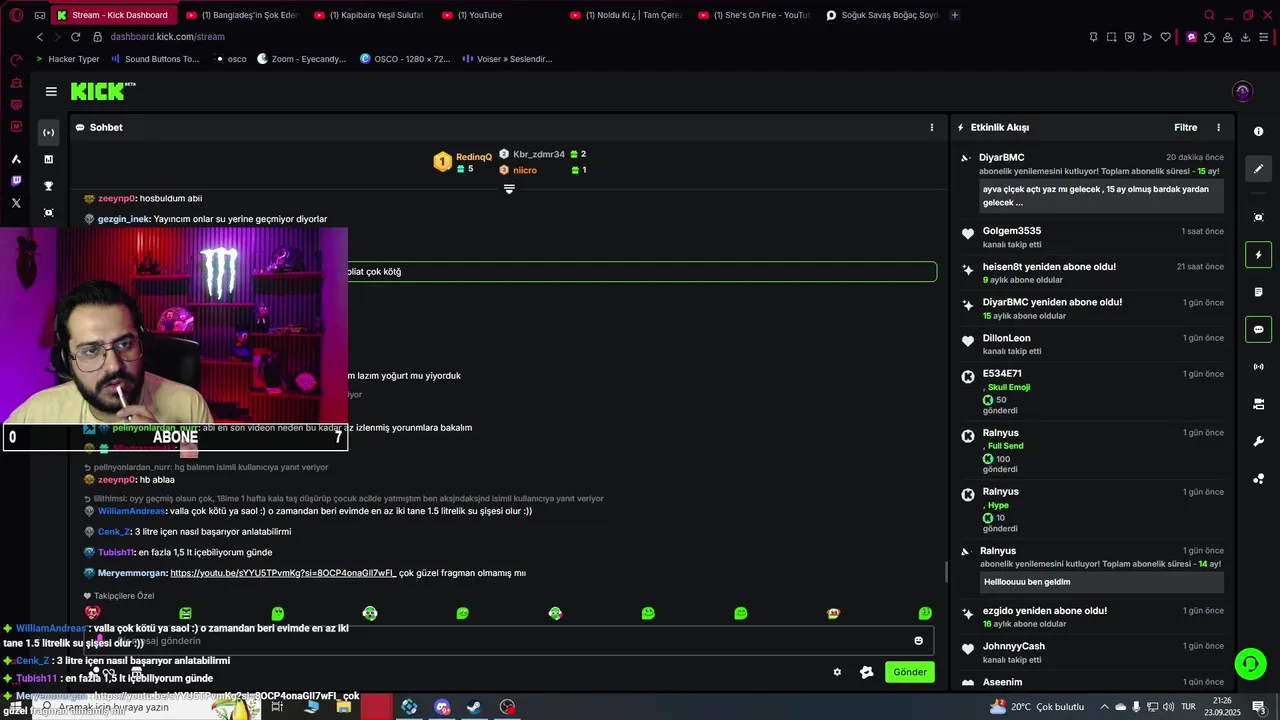This screenshot has width=1280, height=720.
Task: Open File Explorer from taskbar
Action: pyautogui.click(x=343, y=707)
